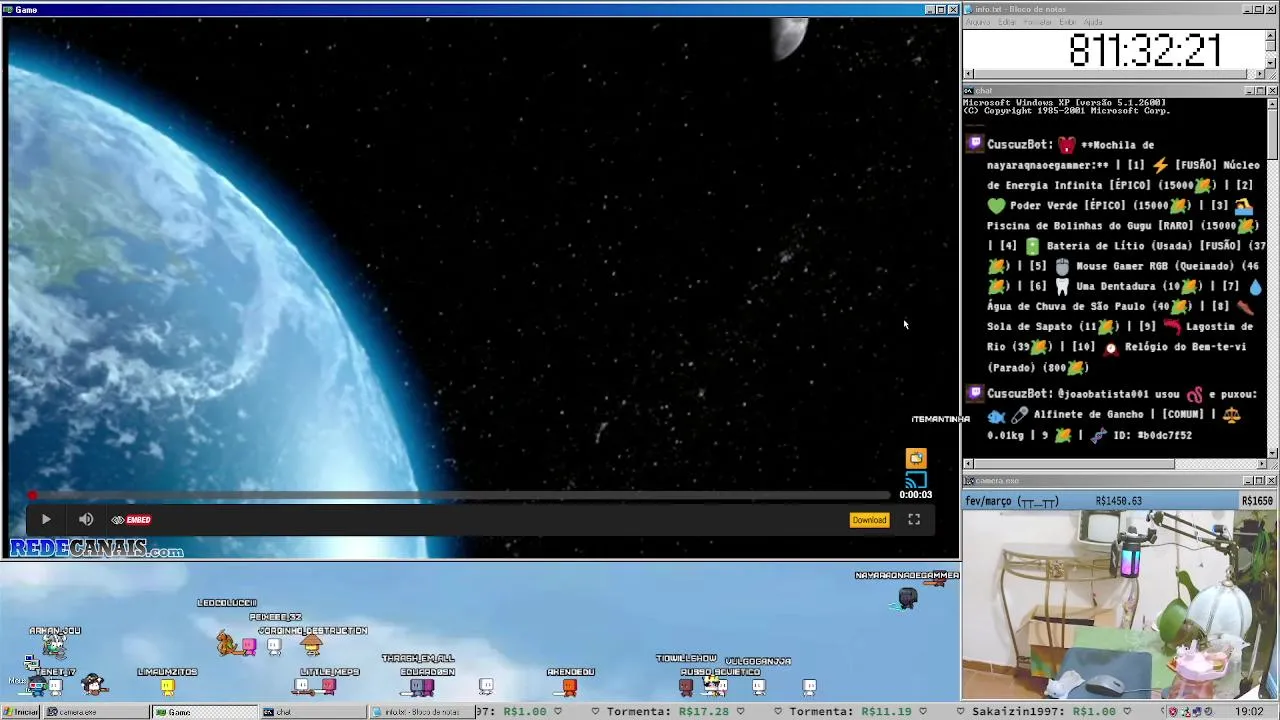Click the console icon in chat title bar
Screen dimensions: 1280x720
968,91
